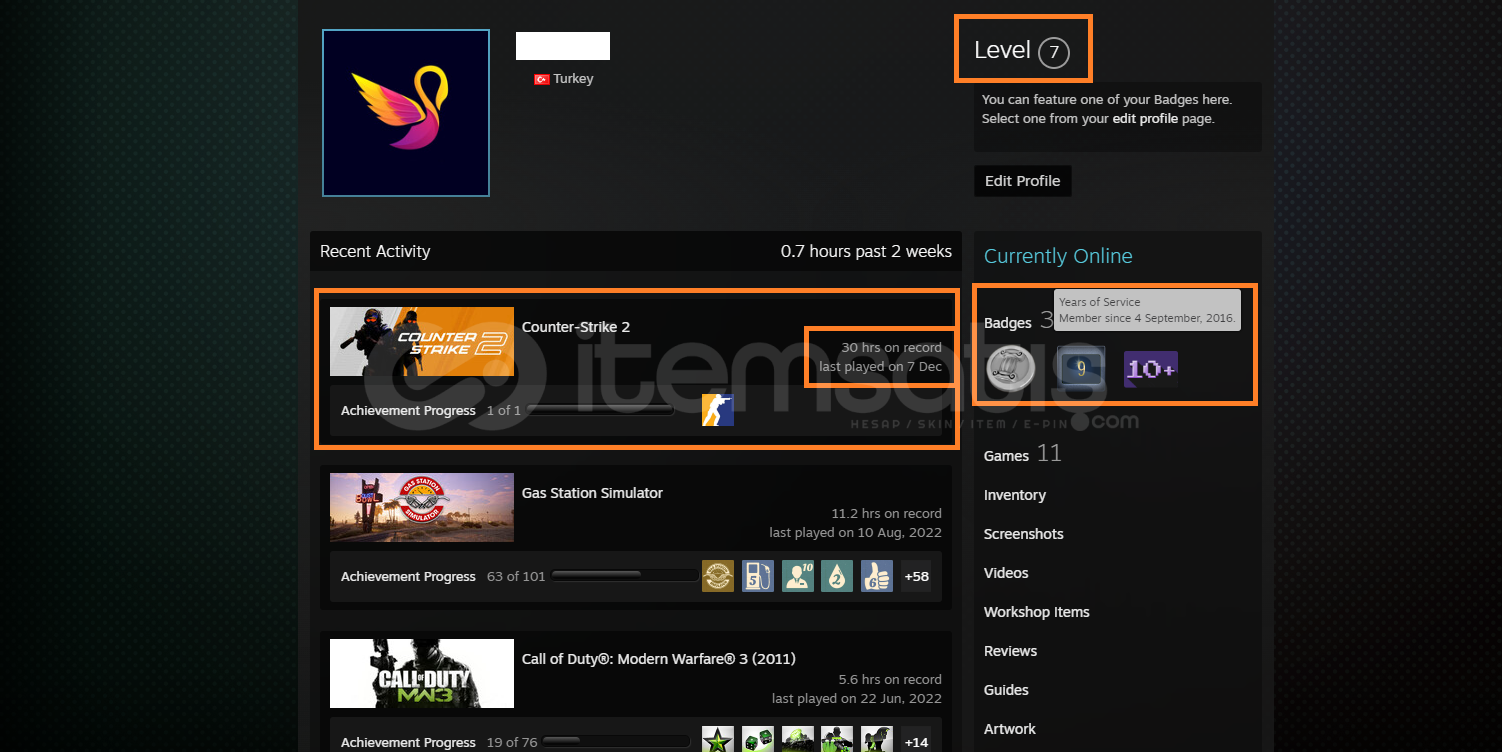The image size is (1502, 752).
Task: Open the Guides link
Action: 1006,690
